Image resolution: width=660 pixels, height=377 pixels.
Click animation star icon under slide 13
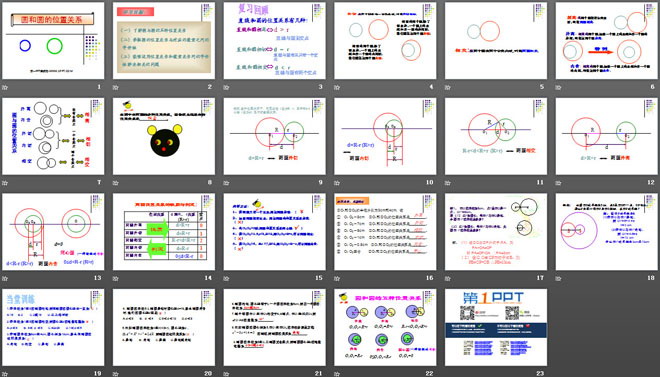(x=5, y=279)
